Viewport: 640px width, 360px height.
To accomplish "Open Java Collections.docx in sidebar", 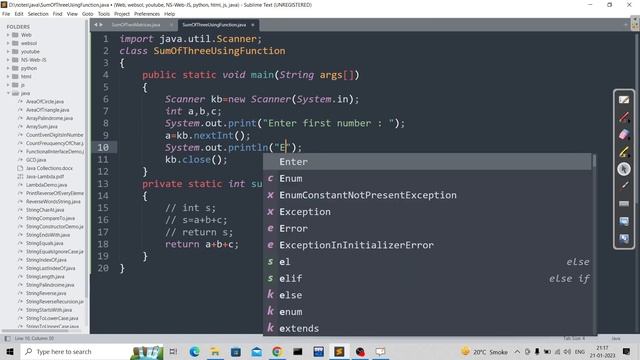I will click(49, 168).
